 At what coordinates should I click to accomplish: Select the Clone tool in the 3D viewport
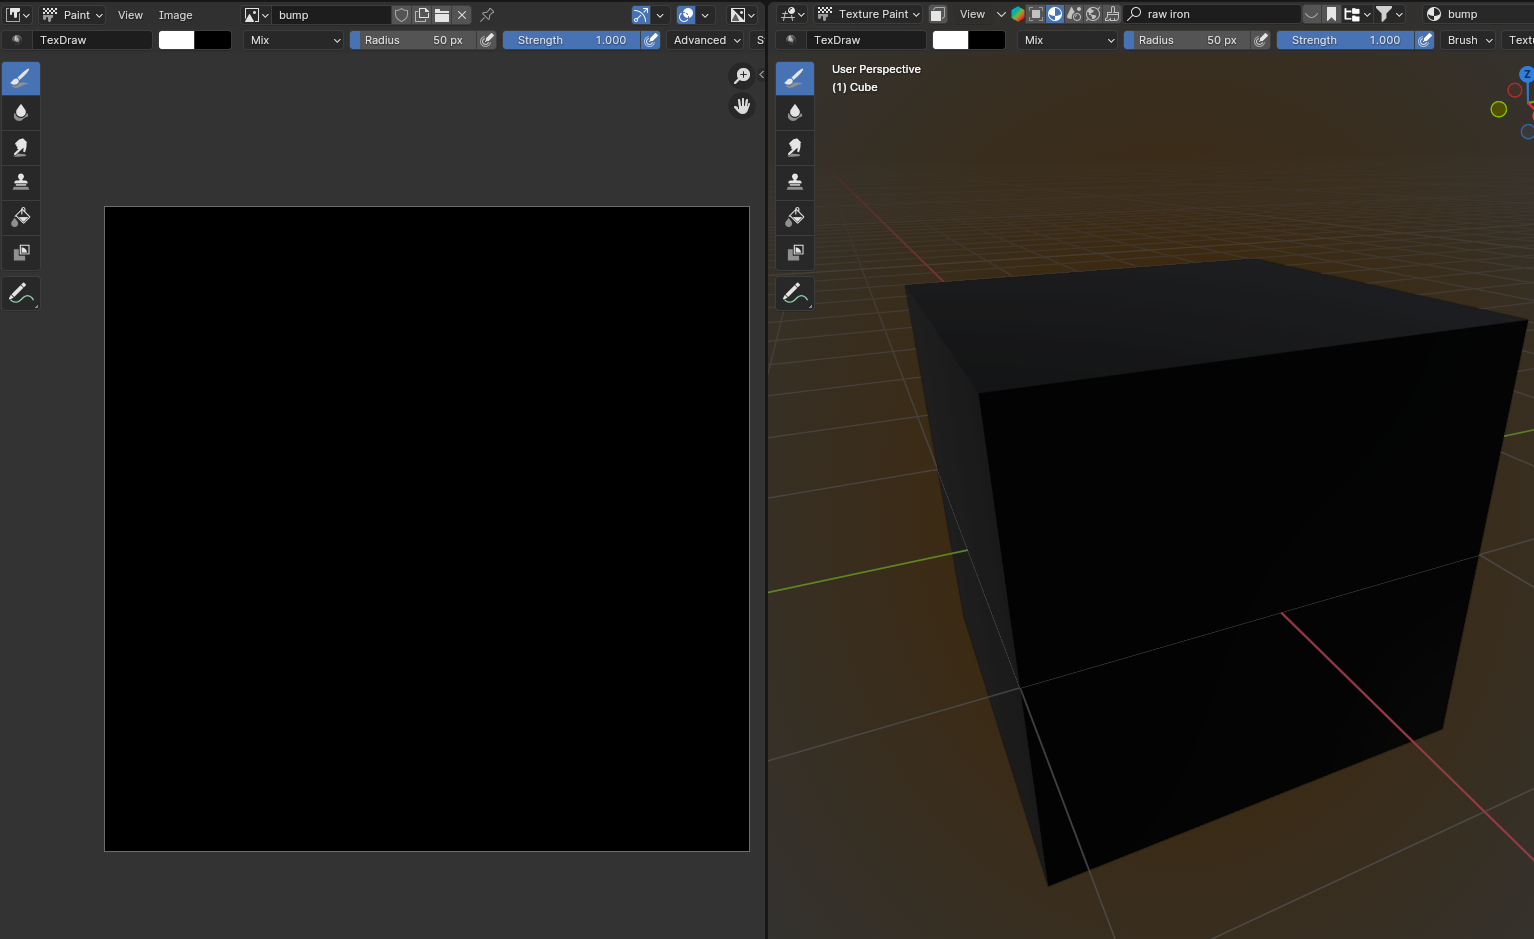[x=795, y=182]
